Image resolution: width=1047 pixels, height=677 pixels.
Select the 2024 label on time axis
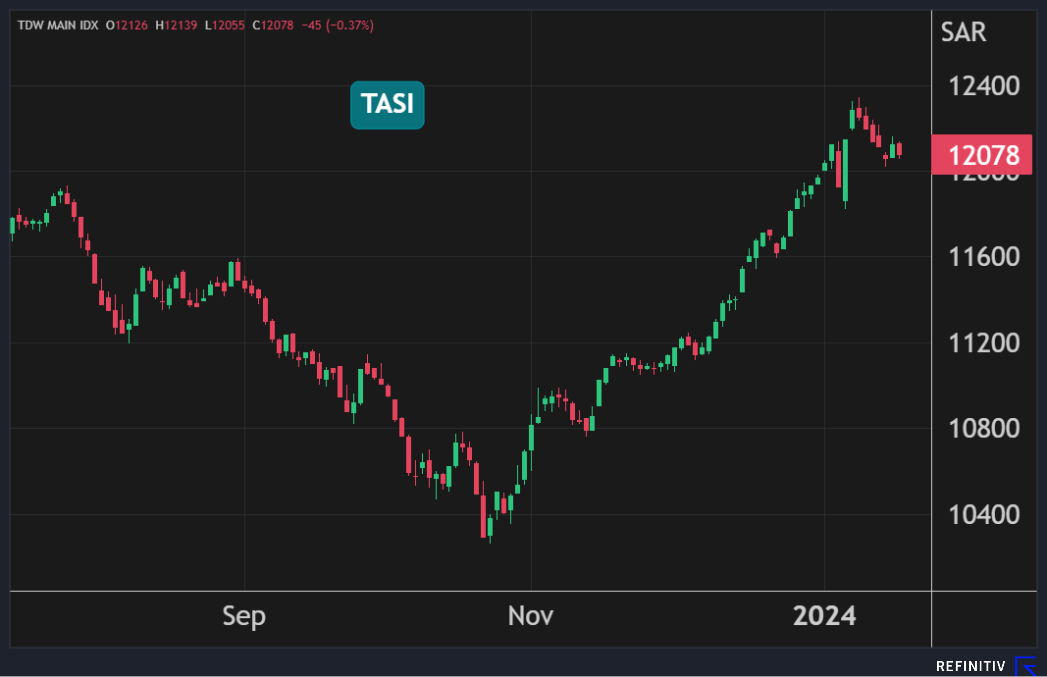click(x=824, y=616)
